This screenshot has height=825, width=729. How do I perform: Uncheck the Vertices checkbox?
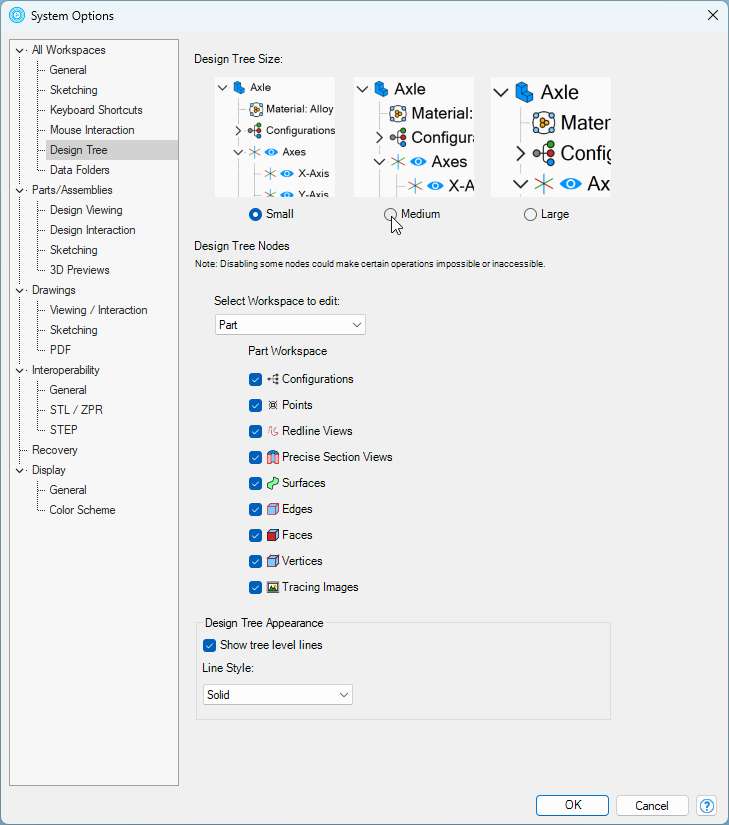(255, 561)
